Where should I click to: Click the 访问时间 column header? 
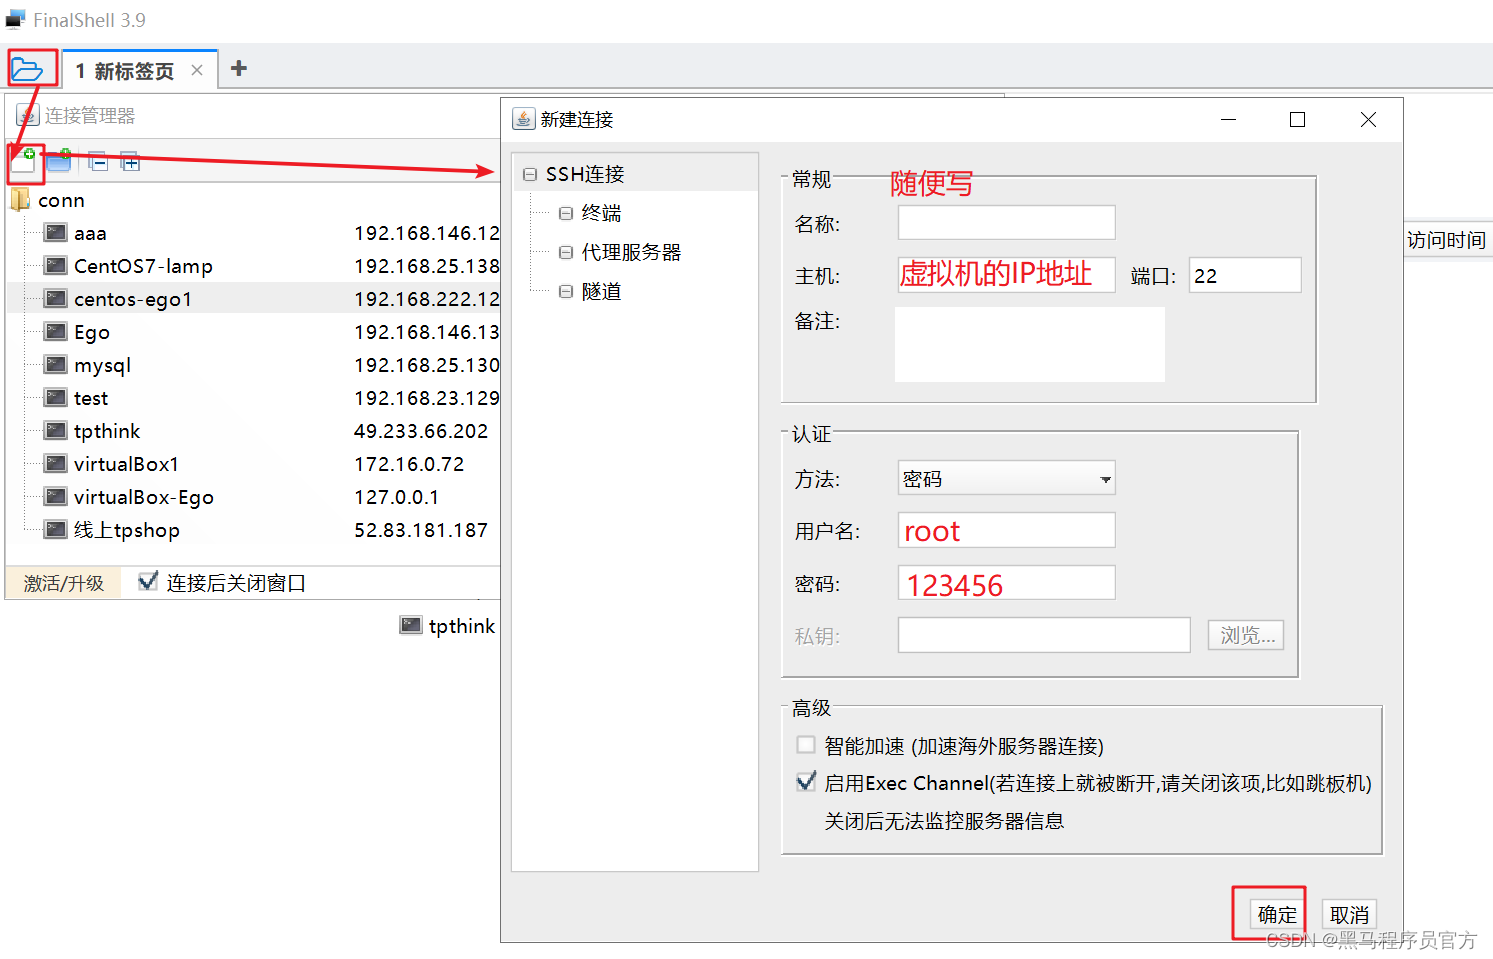[1446, 240]
